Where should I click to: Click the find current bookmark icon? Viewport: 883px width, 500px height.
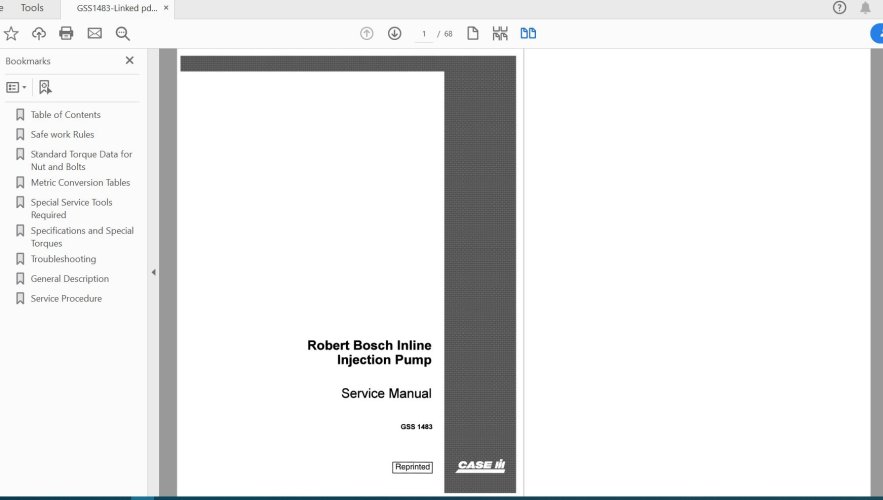[45, 87]
